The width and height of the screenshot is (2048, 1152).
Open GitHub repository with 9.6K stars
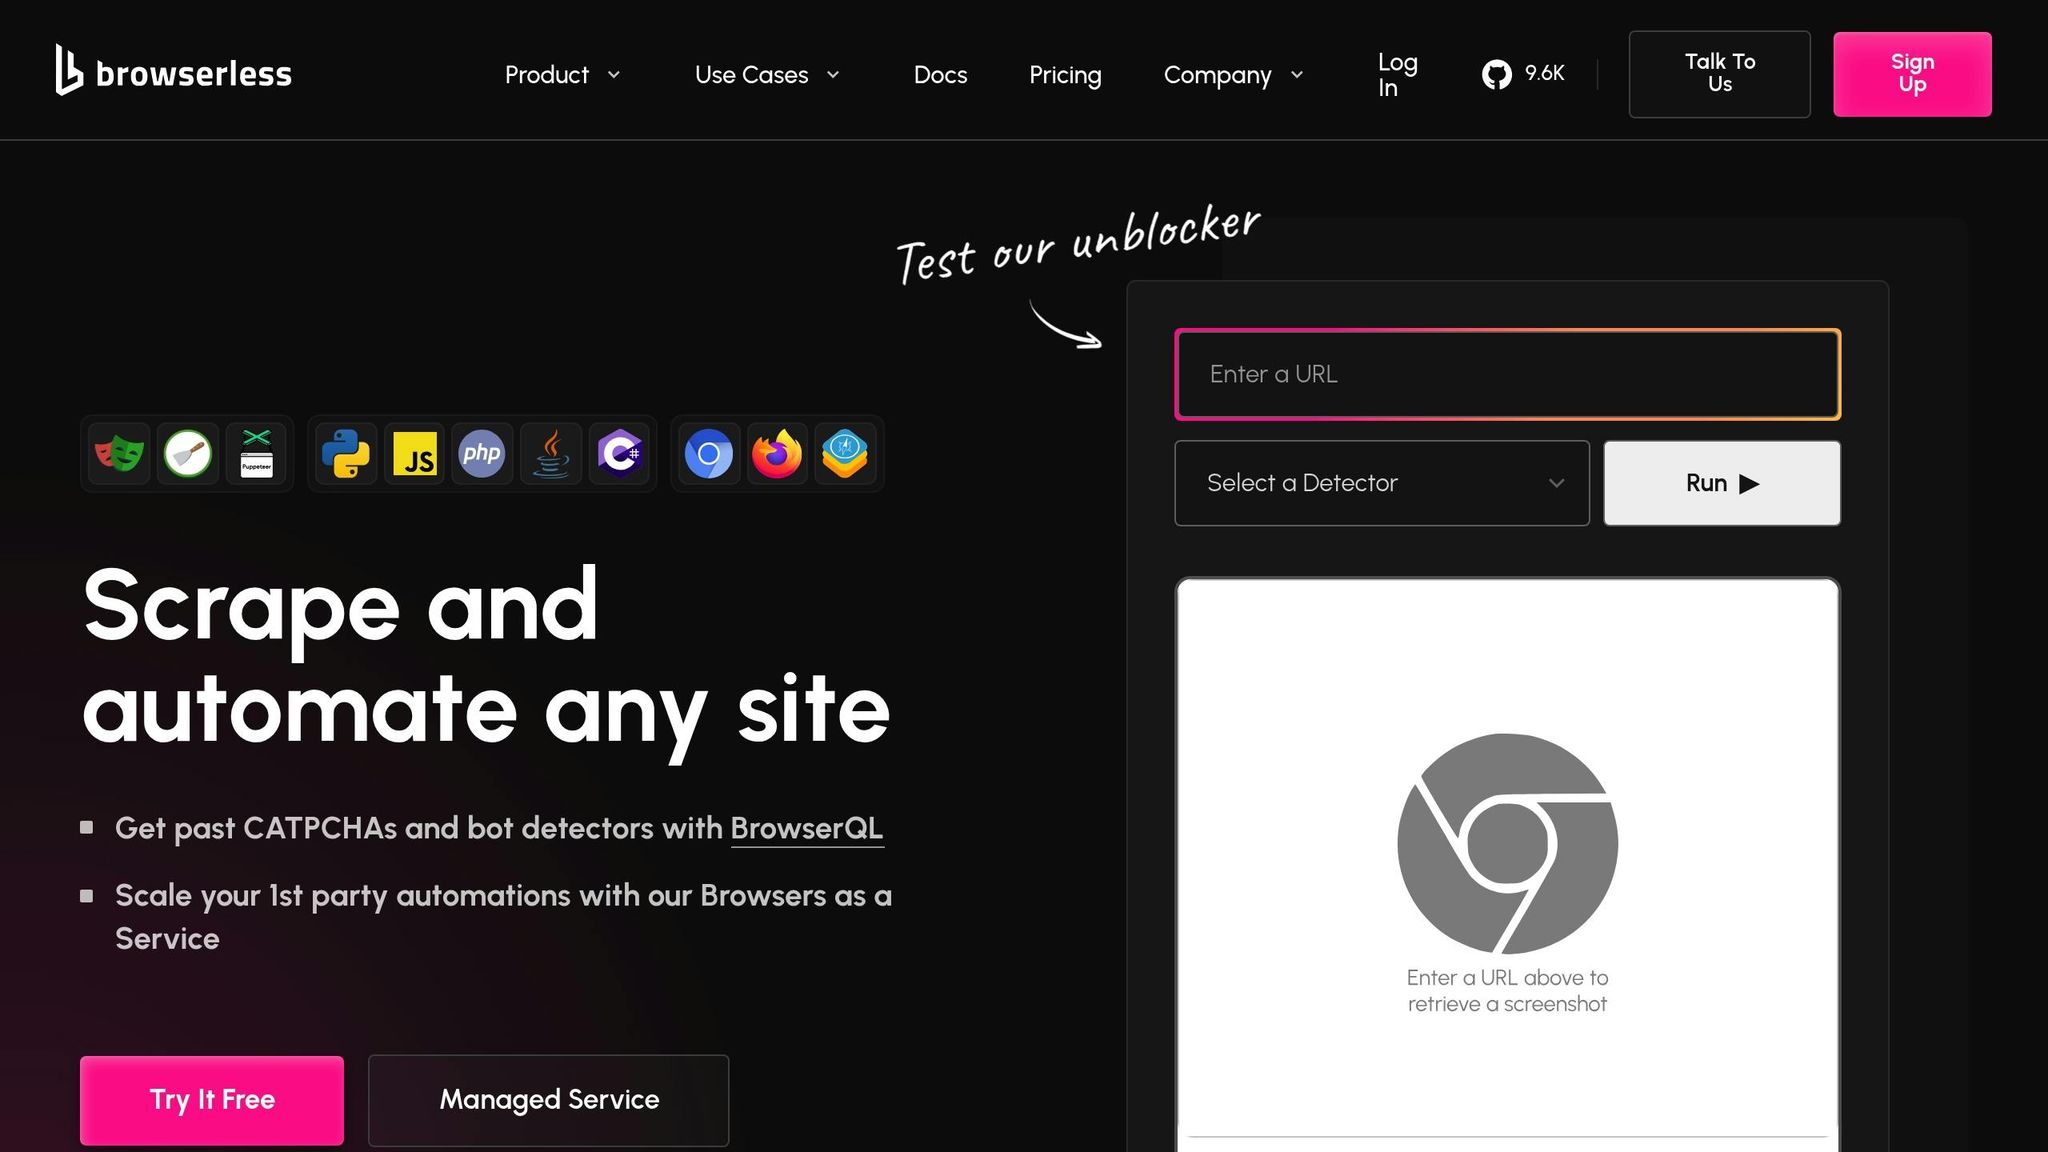point(1523,74)
